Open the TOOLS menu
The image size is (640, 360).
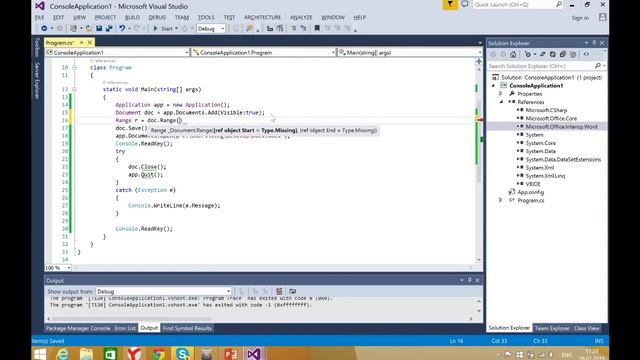206,17
